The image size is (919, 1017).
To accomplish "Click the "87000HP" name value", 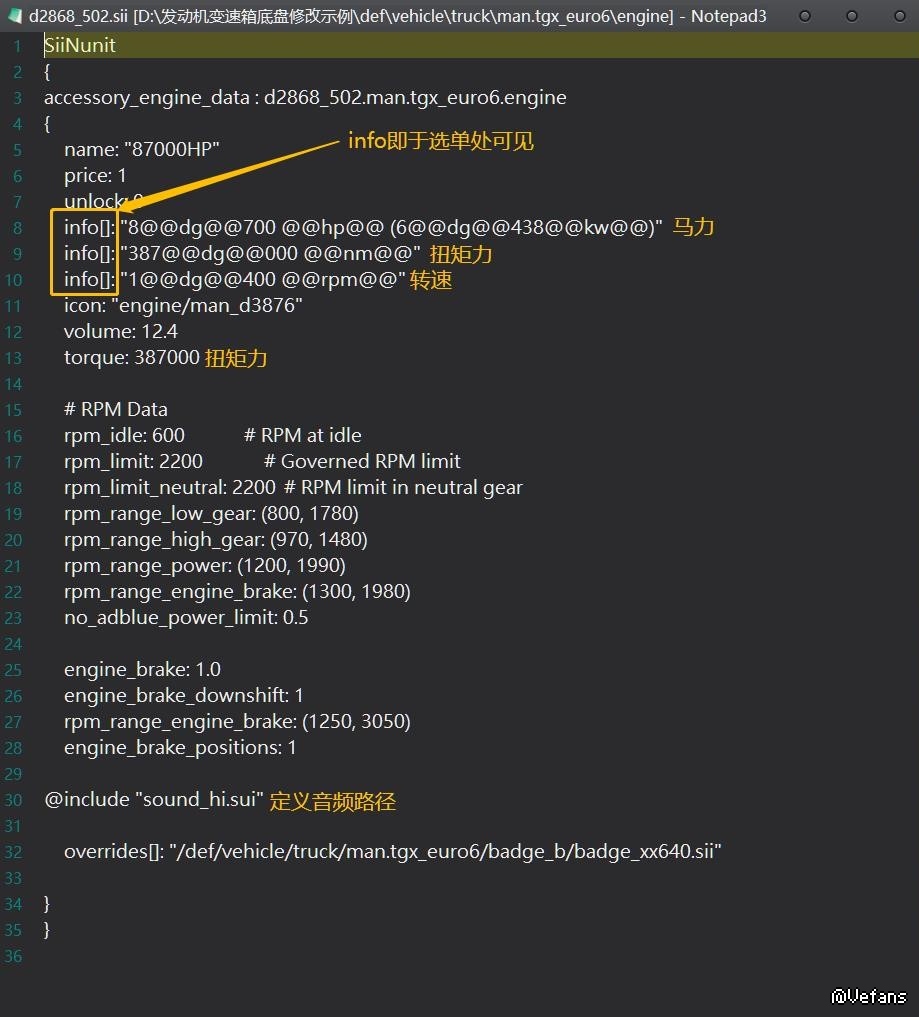I will (x=171, y=150).
